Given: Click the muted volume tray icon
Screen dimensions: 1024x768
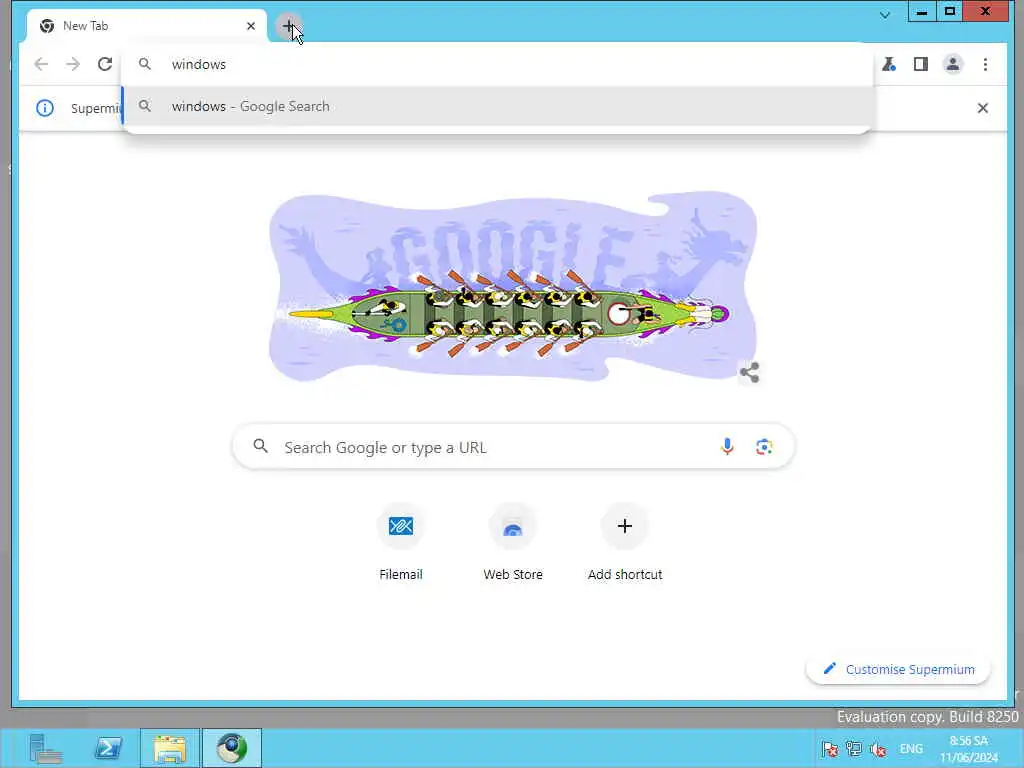Looking at the screenshot, I should (878, 749).
